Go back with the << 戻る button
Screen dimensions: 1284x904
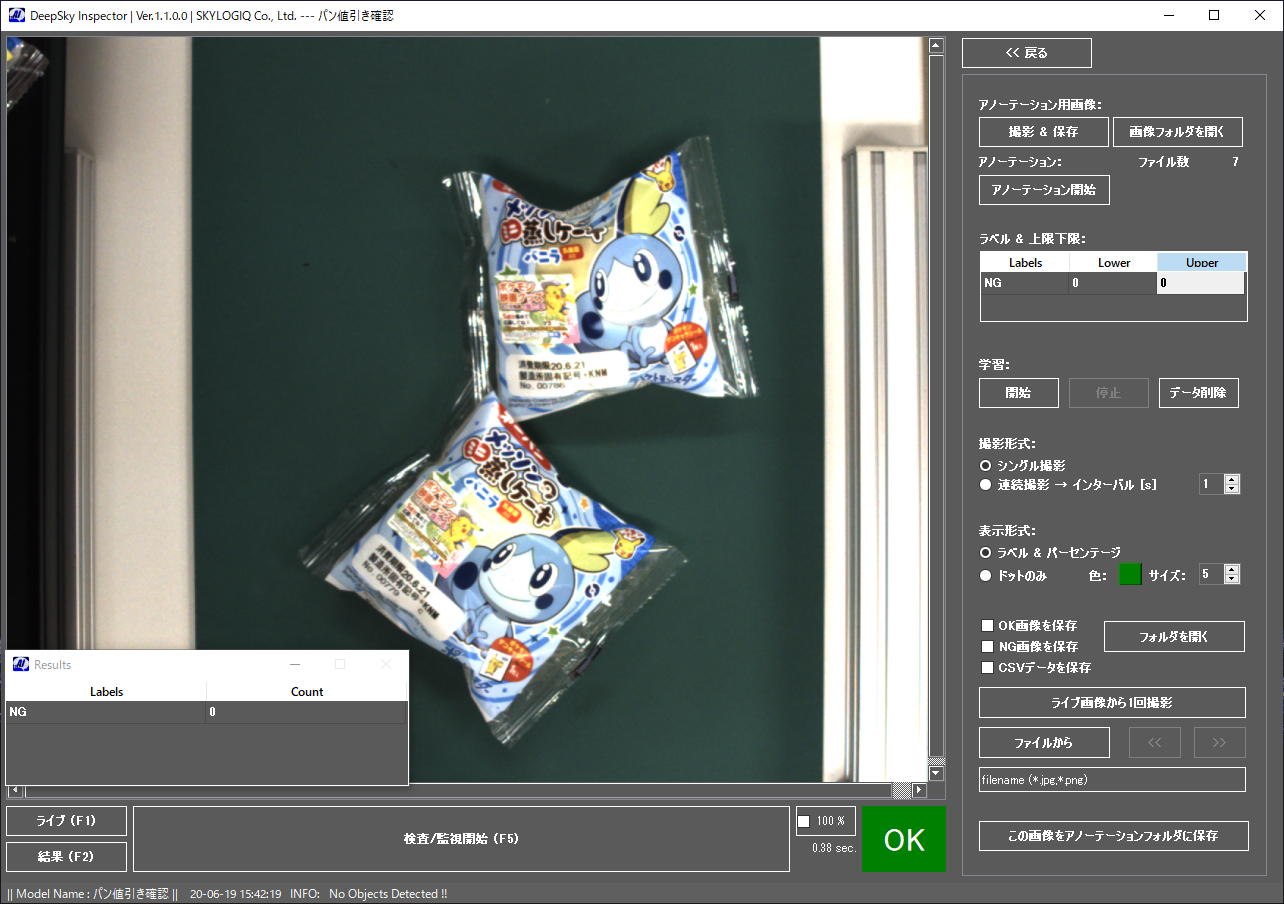1027,53
